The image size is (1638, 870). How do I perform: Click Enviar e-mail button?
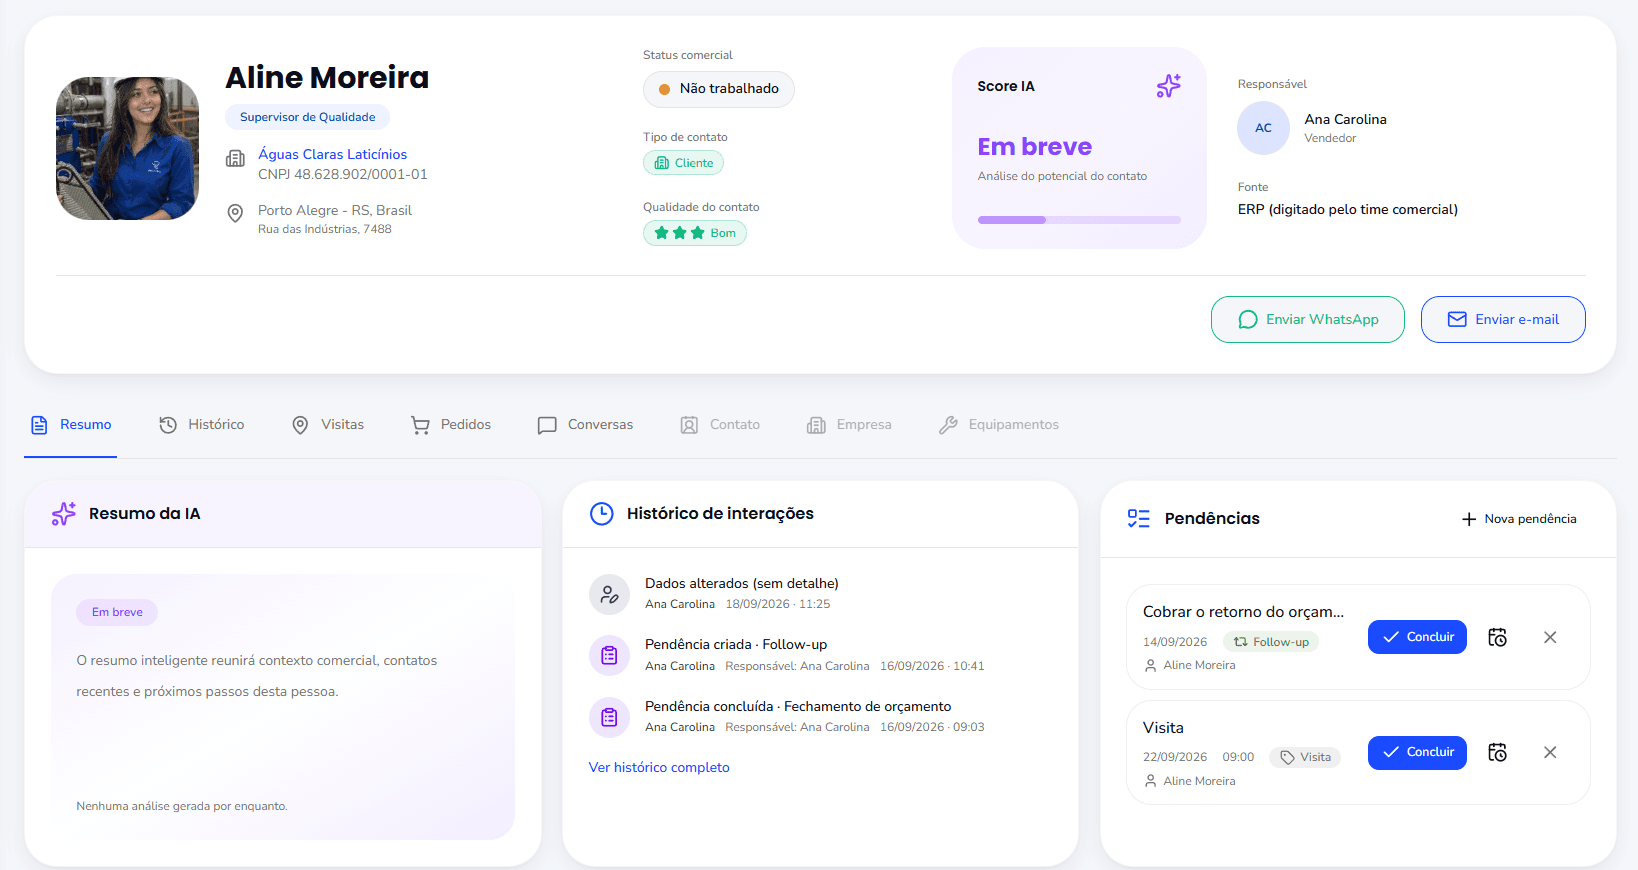coord(1503,320)
